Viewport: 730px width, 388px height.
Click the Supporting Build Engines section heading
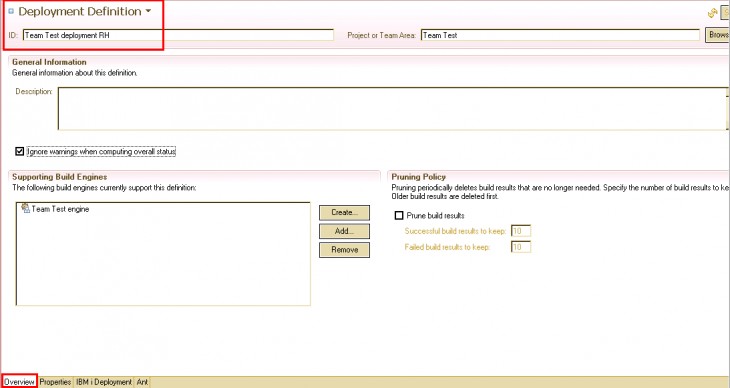[x=60, y=177]
